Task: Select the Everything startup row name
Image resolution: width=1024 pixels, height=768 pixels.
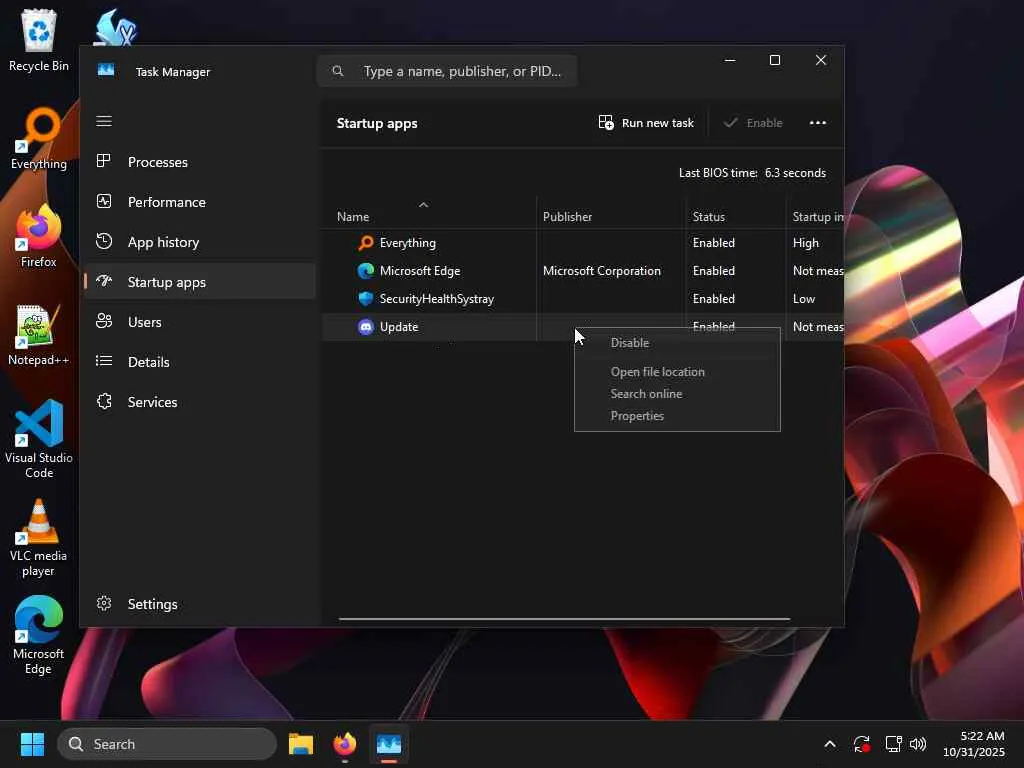Action: (408, 243)
